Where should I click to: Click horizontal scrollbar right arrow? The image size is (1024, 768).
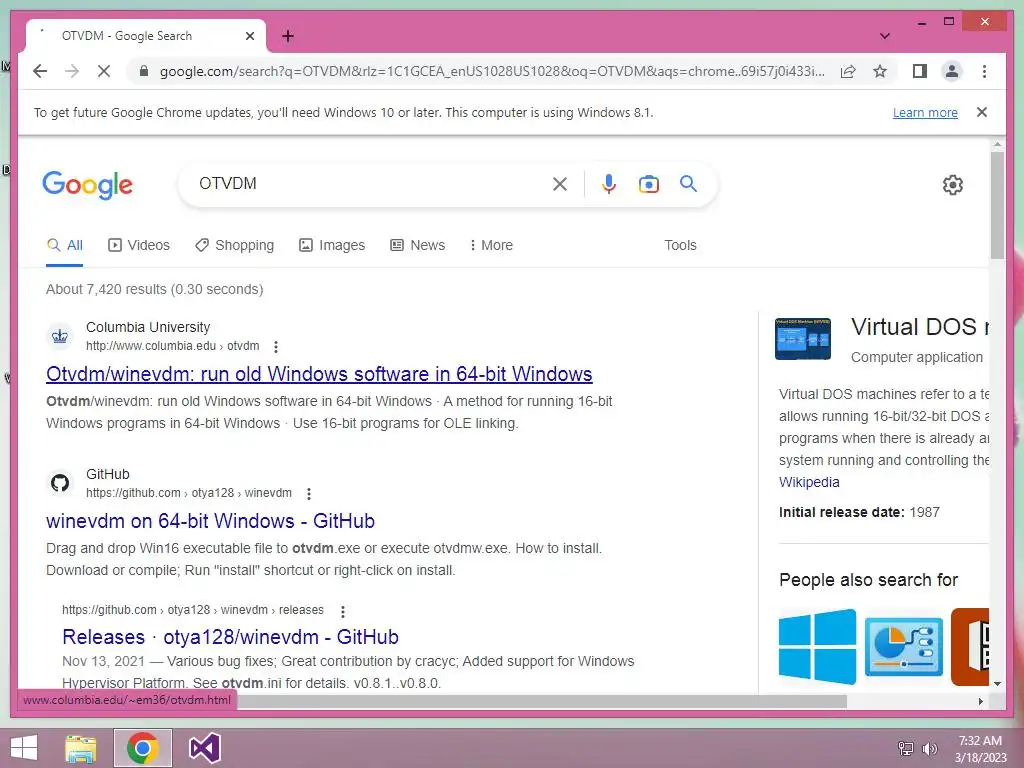click(x=980, y=701)
